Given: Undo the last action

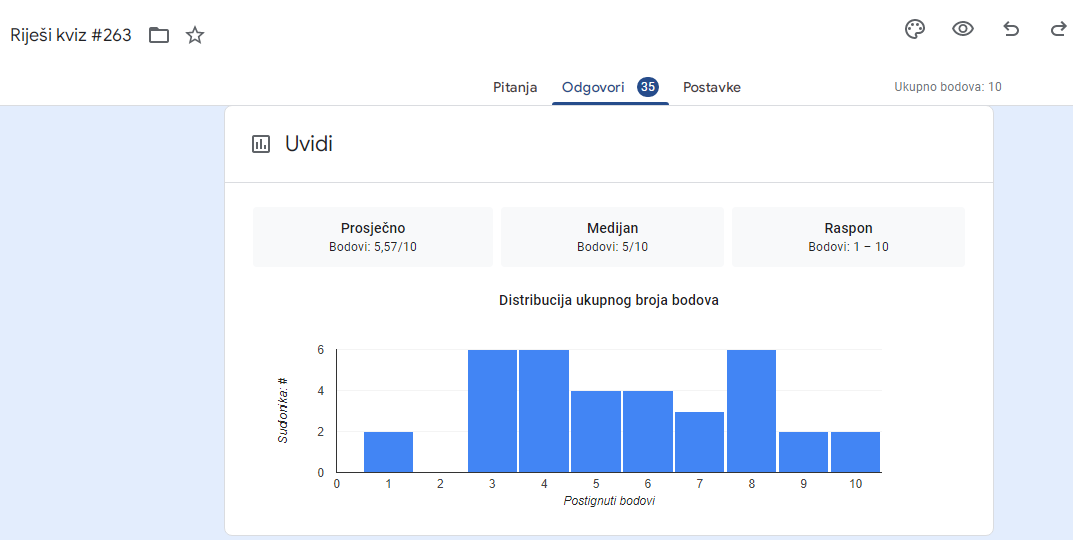Looking at the screenshot, I should pos(1011,29).
